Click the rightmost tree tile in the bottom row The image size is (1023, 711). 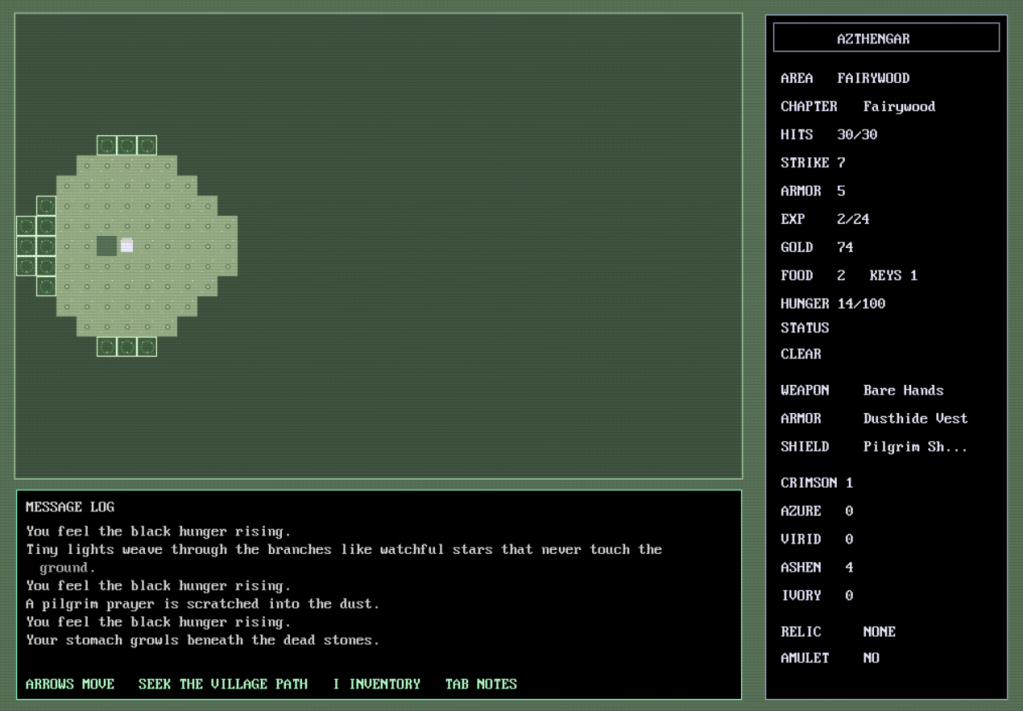click(147, 347)
